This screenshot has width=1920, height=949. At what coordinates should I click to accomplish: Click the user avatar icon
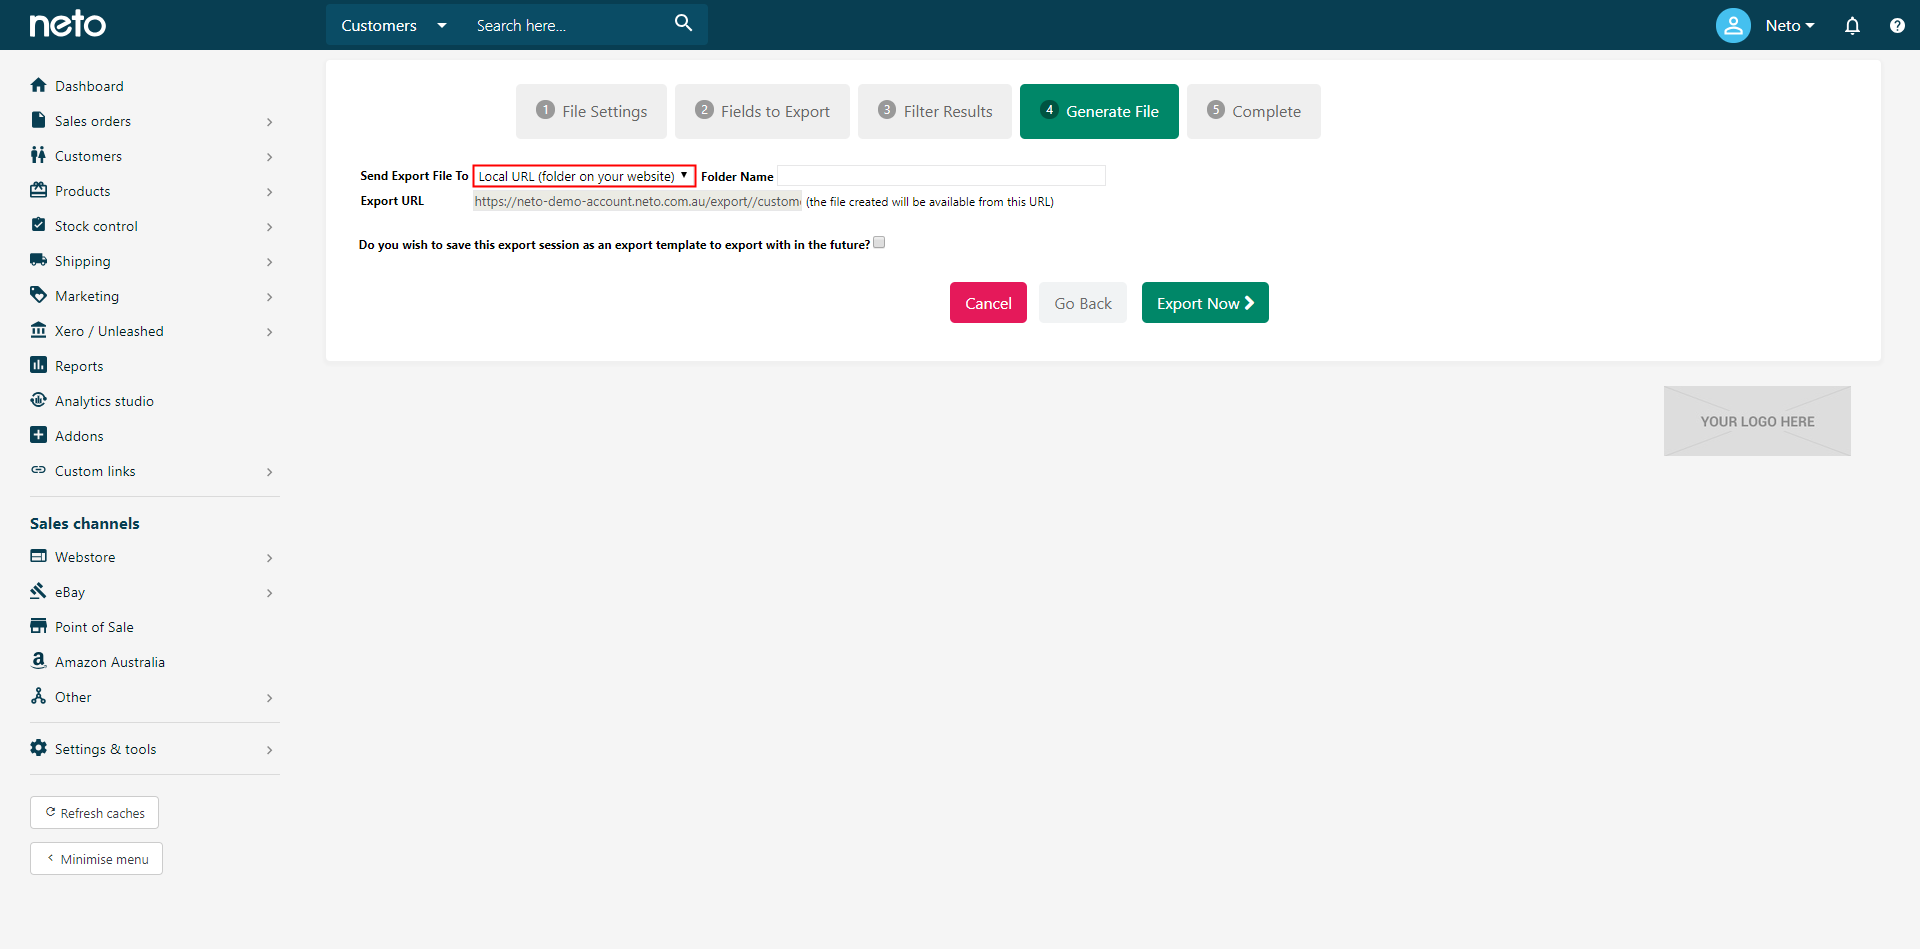(x=1733, y=25)
